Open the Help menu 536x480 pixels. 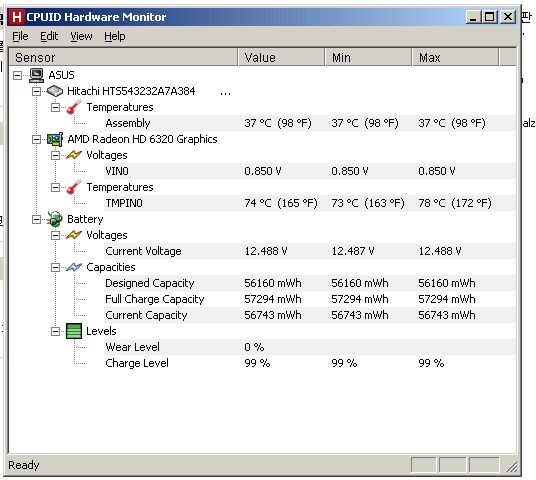pyautogui.click(x=115, y=36)
